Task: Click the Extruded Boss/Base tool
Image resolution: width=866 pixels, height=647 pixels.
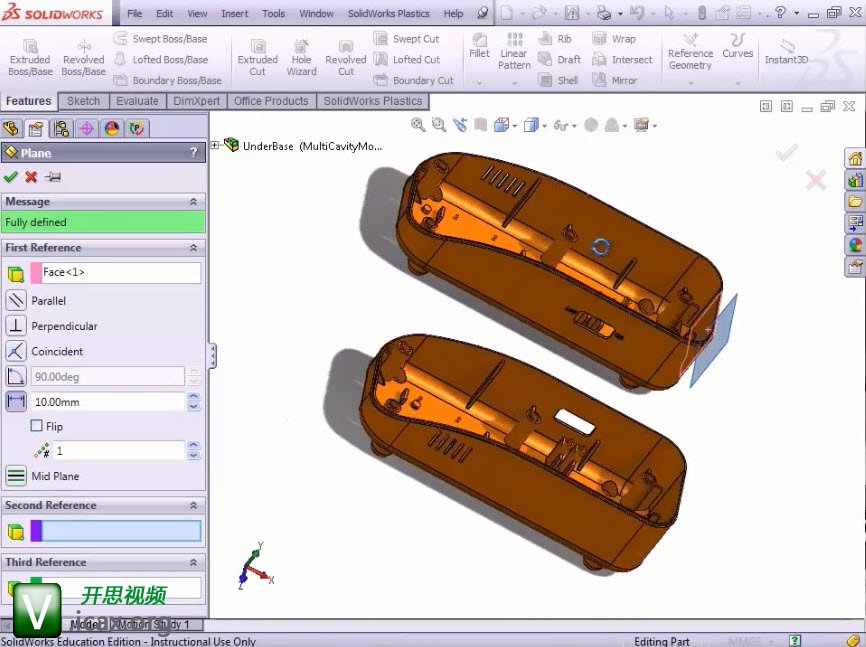Action: tap(30, 58)
